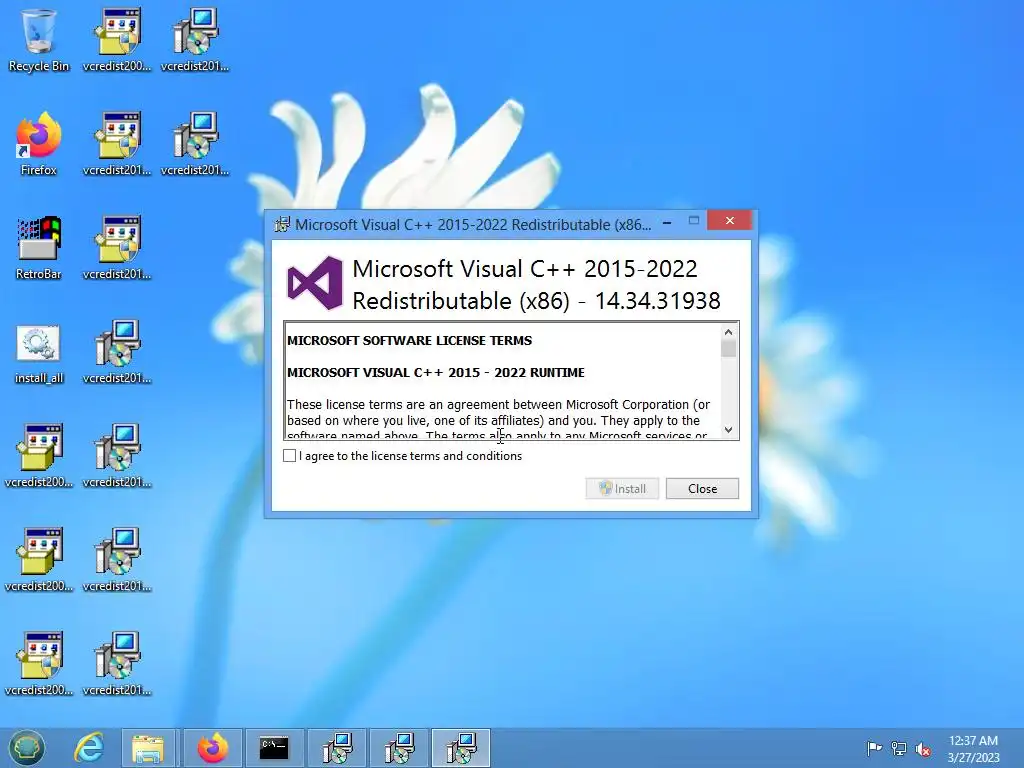
Task: Select the install_all batch file icon
Action: pos(39,353)
